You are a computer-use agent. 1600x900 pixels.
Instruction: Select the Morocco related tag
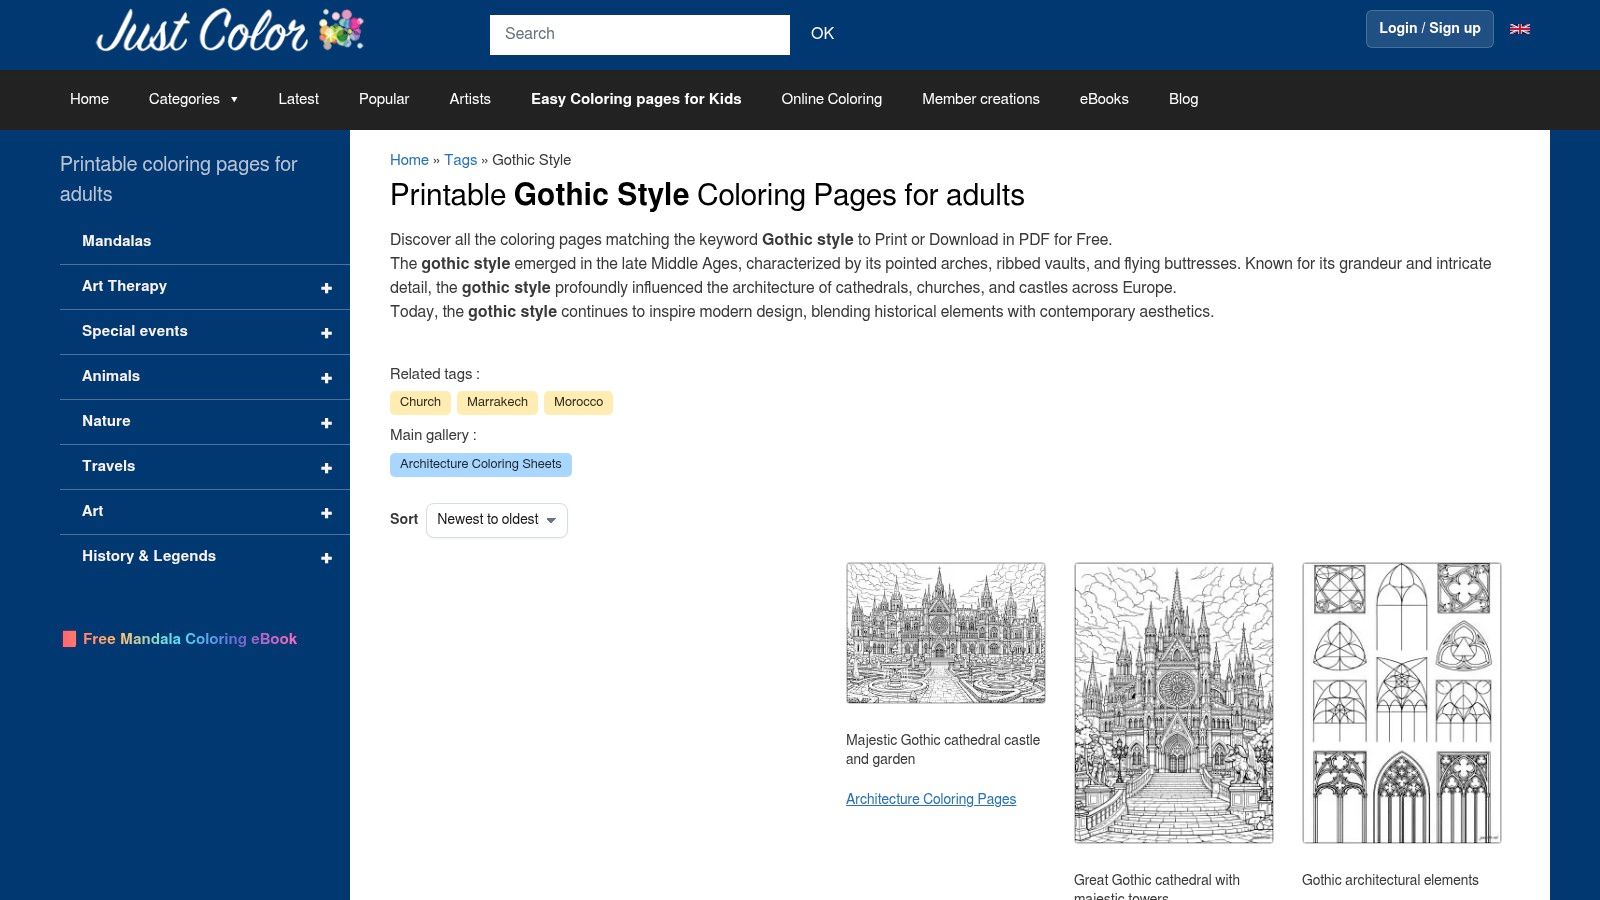[578, 402]
